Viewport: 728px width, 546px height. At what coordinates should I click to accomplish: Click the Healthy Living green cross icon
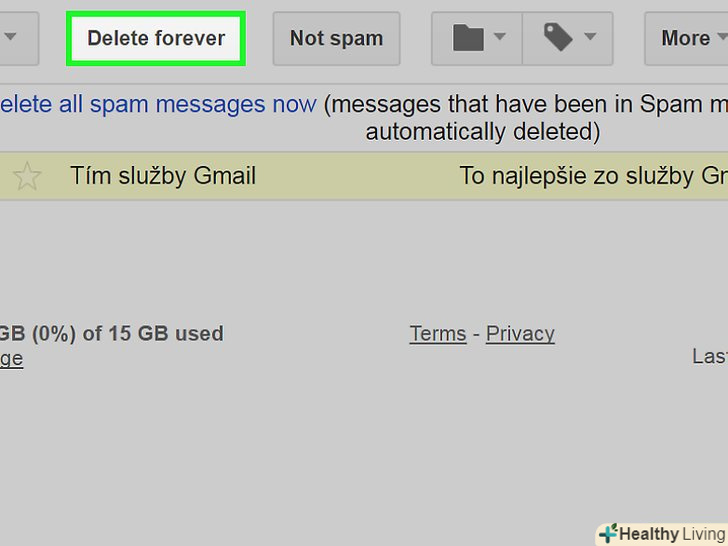click(608, 534)
